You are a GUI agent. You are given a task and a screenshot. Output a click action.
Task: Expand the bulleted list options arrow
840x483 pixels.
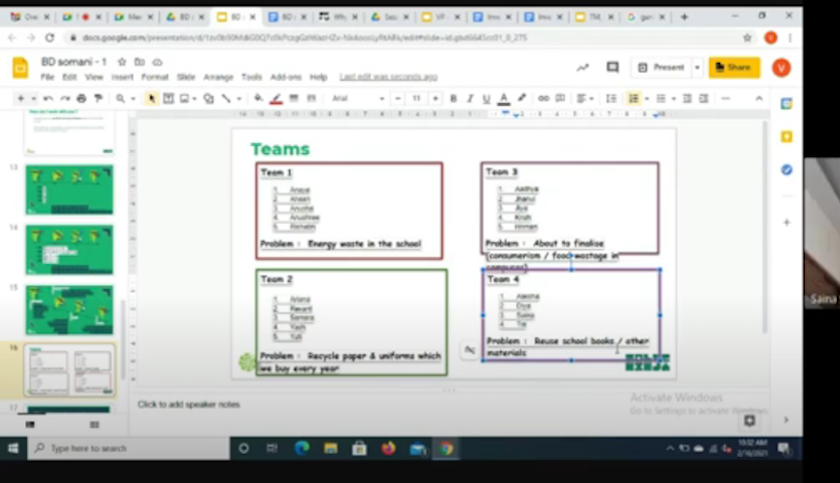click(673, 99)
